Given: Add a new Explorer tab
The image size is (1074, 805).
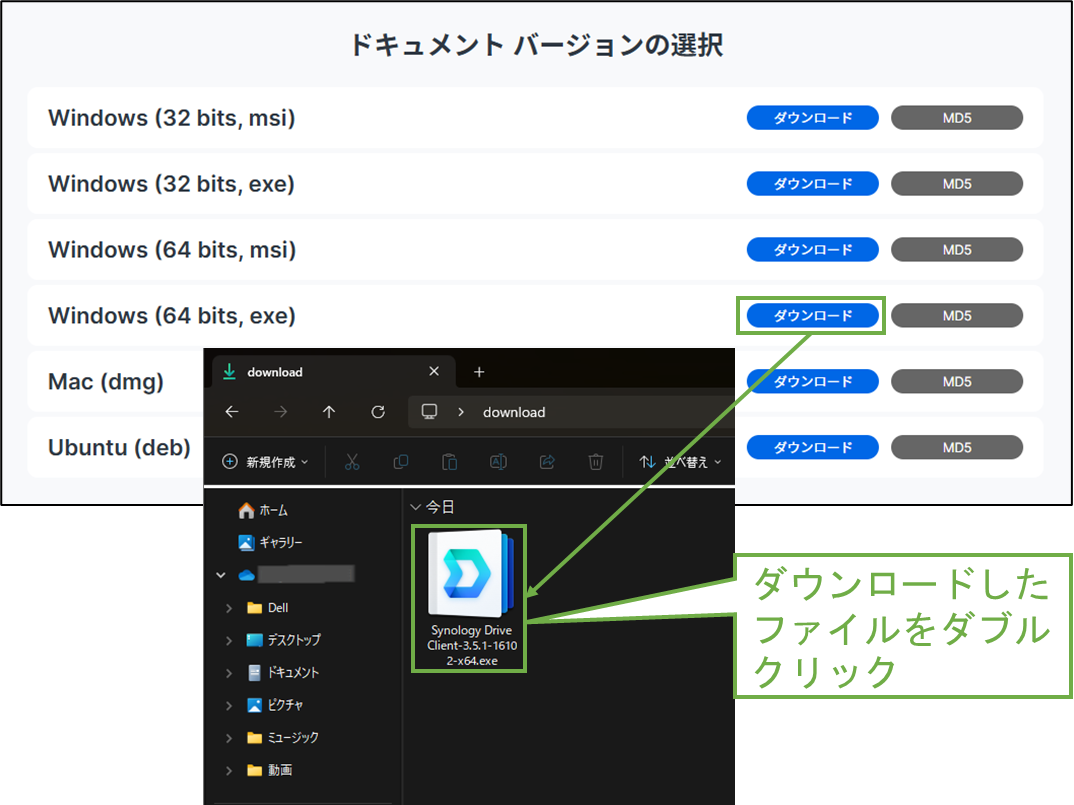Looking at the screenshot, I should [x=479, y=372].
